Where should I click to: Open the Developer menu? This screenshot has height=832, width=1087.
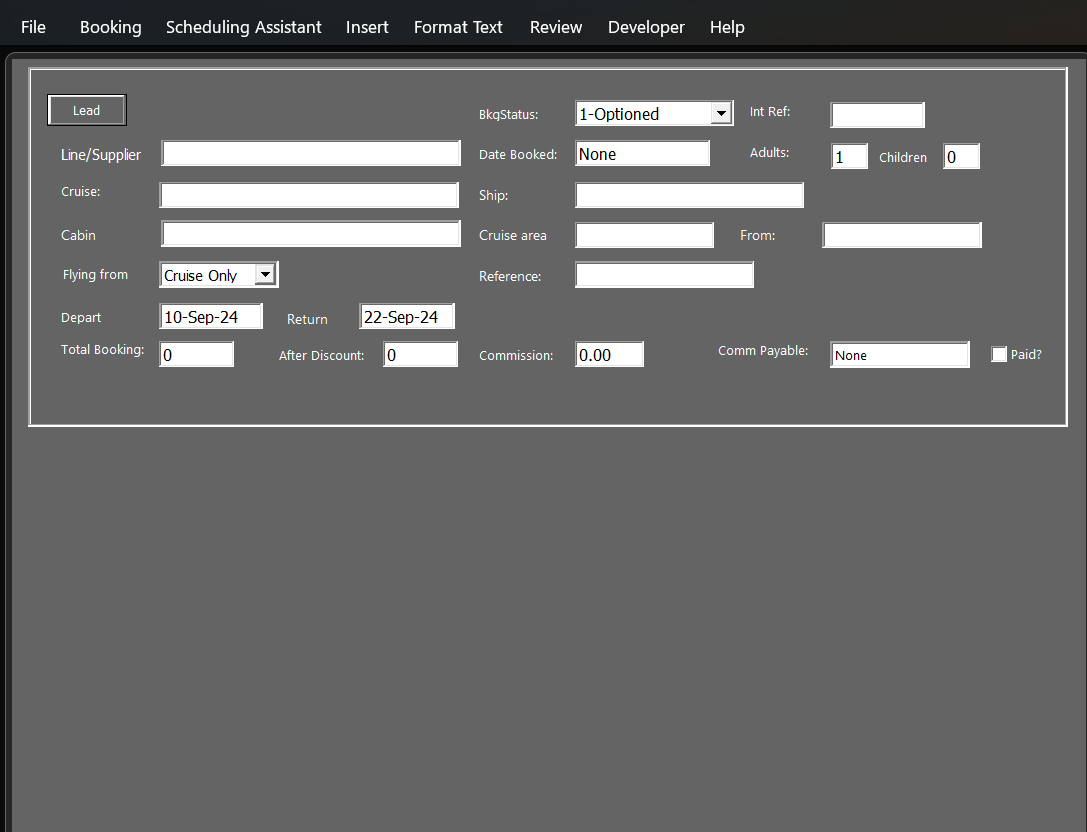pyautogui.click(x=646, y=27)
